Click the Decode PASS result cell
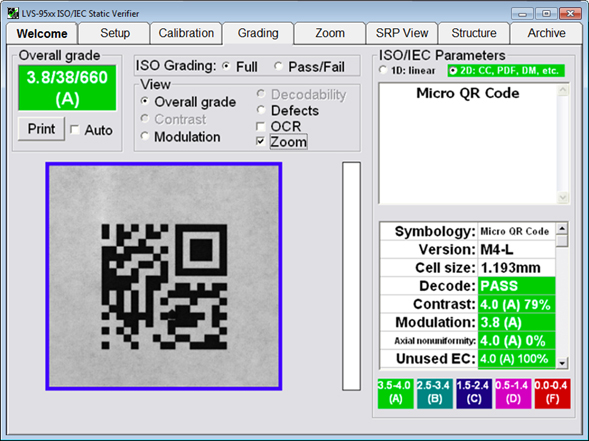 coord(517,286)
